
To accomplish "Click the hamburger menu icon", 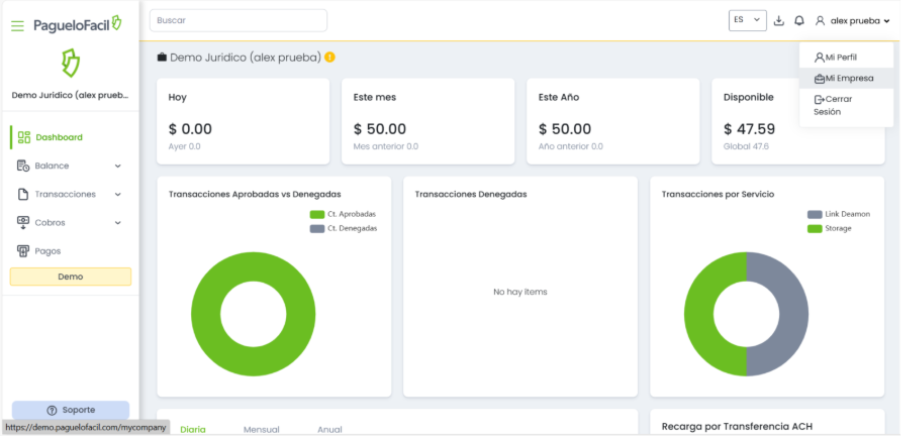I will point(17,24).
